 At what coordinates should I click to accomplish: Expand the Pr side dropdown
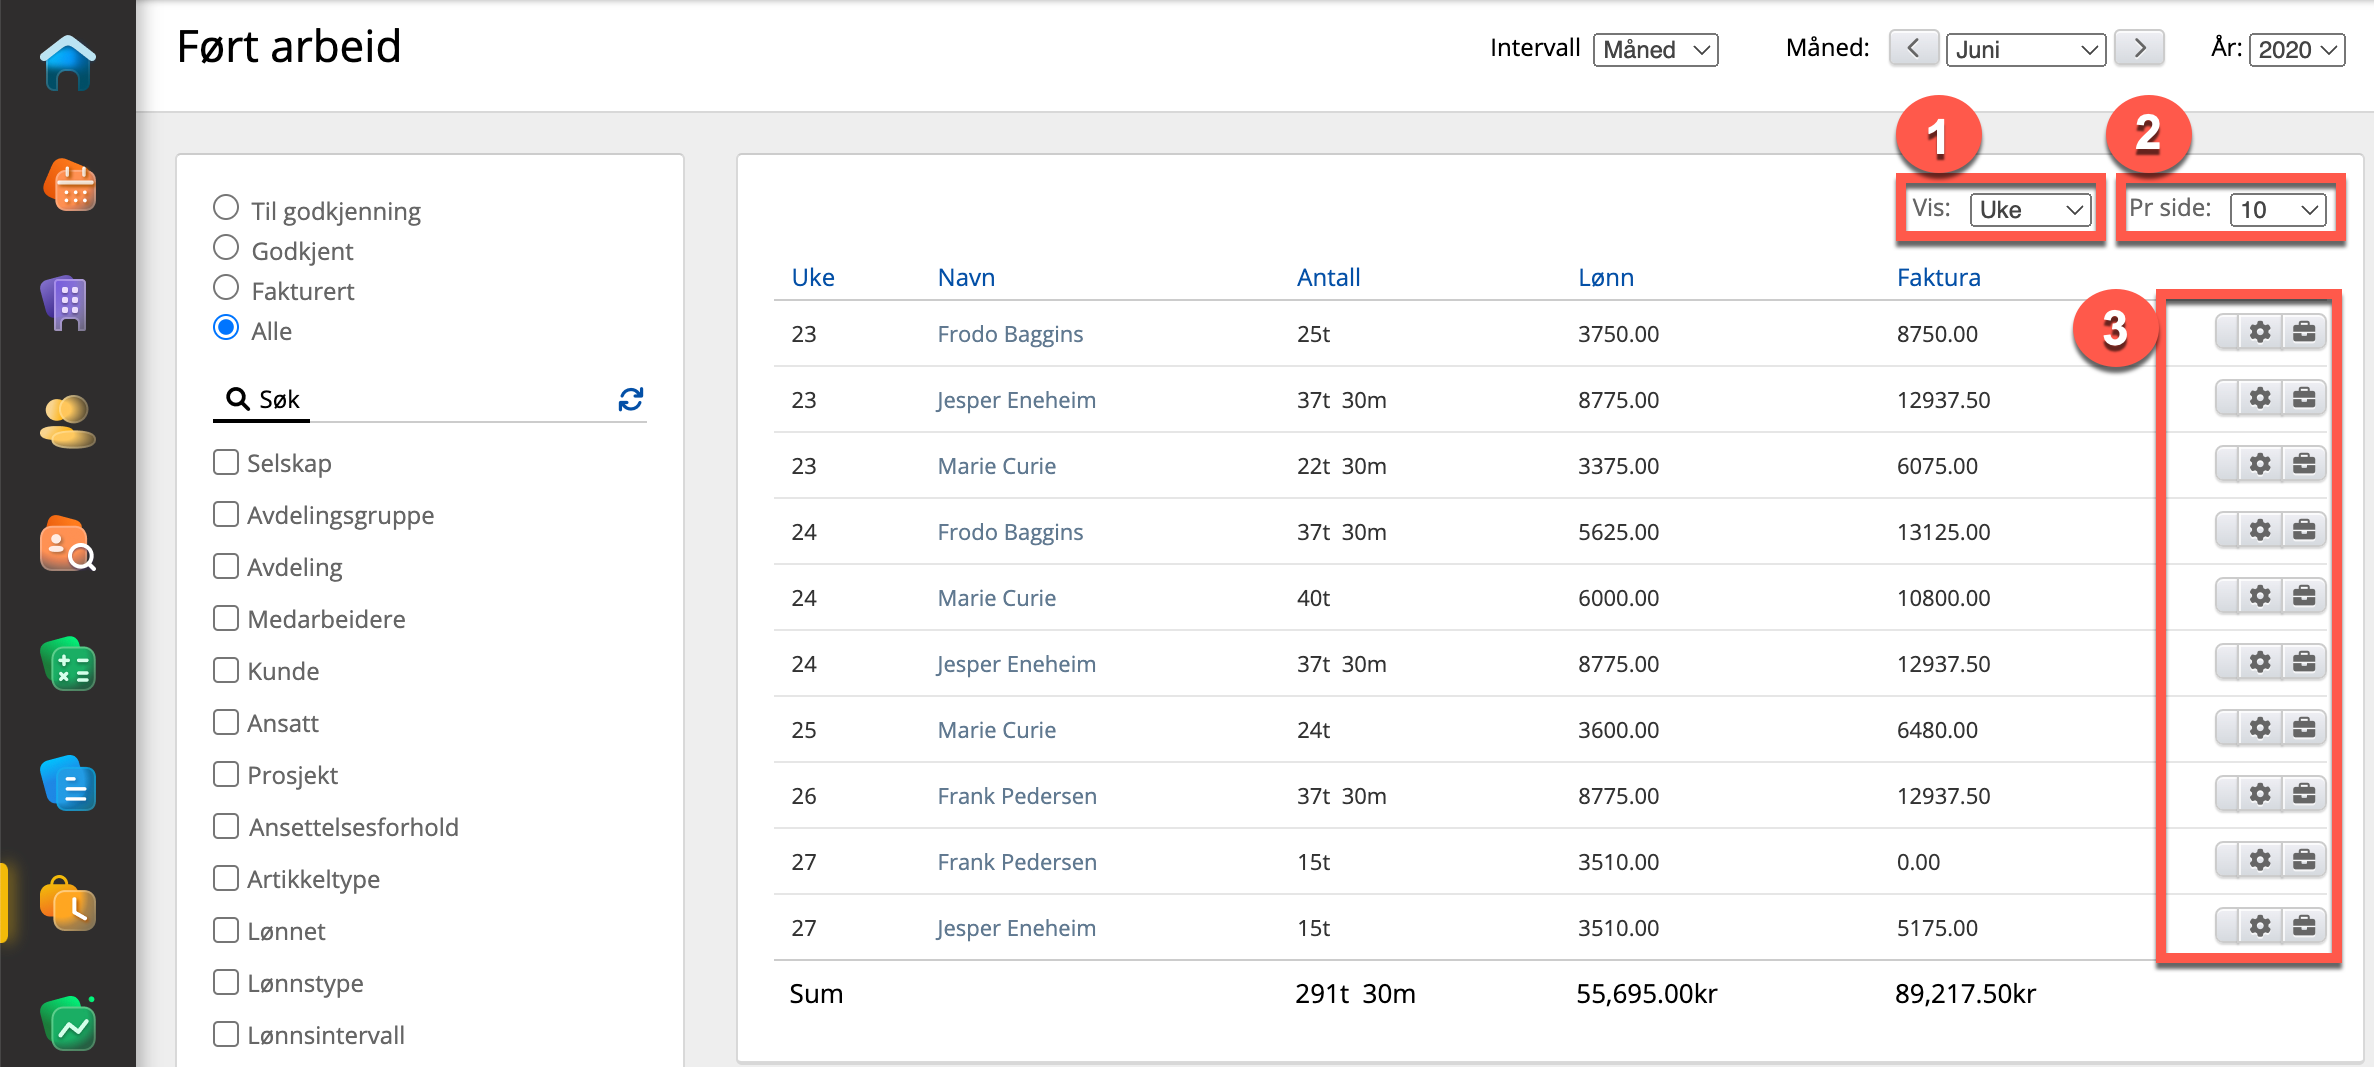click(x=2277, y=210)
